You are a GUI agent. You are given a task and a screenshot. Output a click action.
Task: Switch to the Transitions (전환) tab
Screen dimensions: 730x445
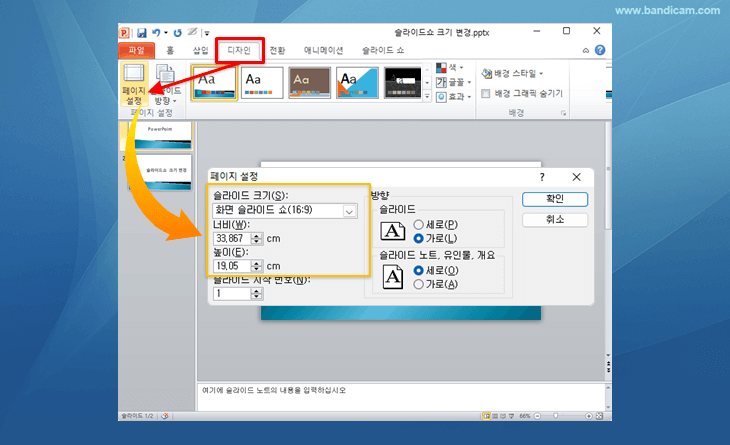coord(277,50)
